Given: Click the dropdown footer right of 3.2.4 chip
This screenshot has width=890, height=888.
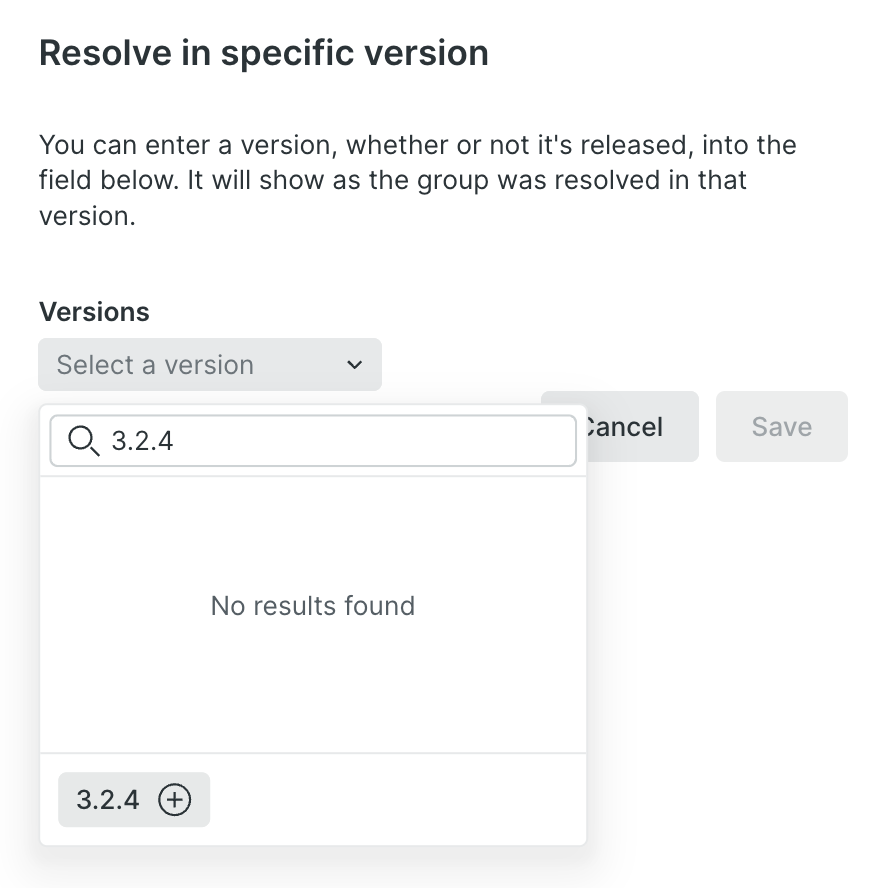Looking at the screenshot, I should tap(400, 800).
